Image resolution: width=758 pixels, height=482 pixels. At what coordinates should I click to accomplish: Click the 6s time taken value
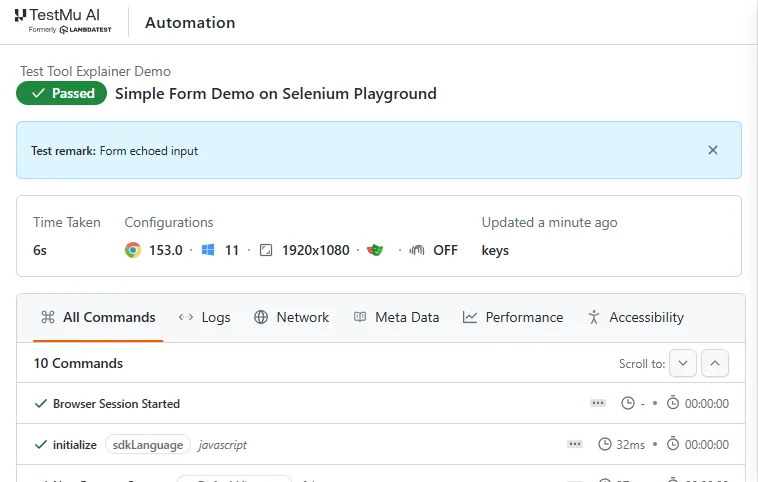coord(40,250)
